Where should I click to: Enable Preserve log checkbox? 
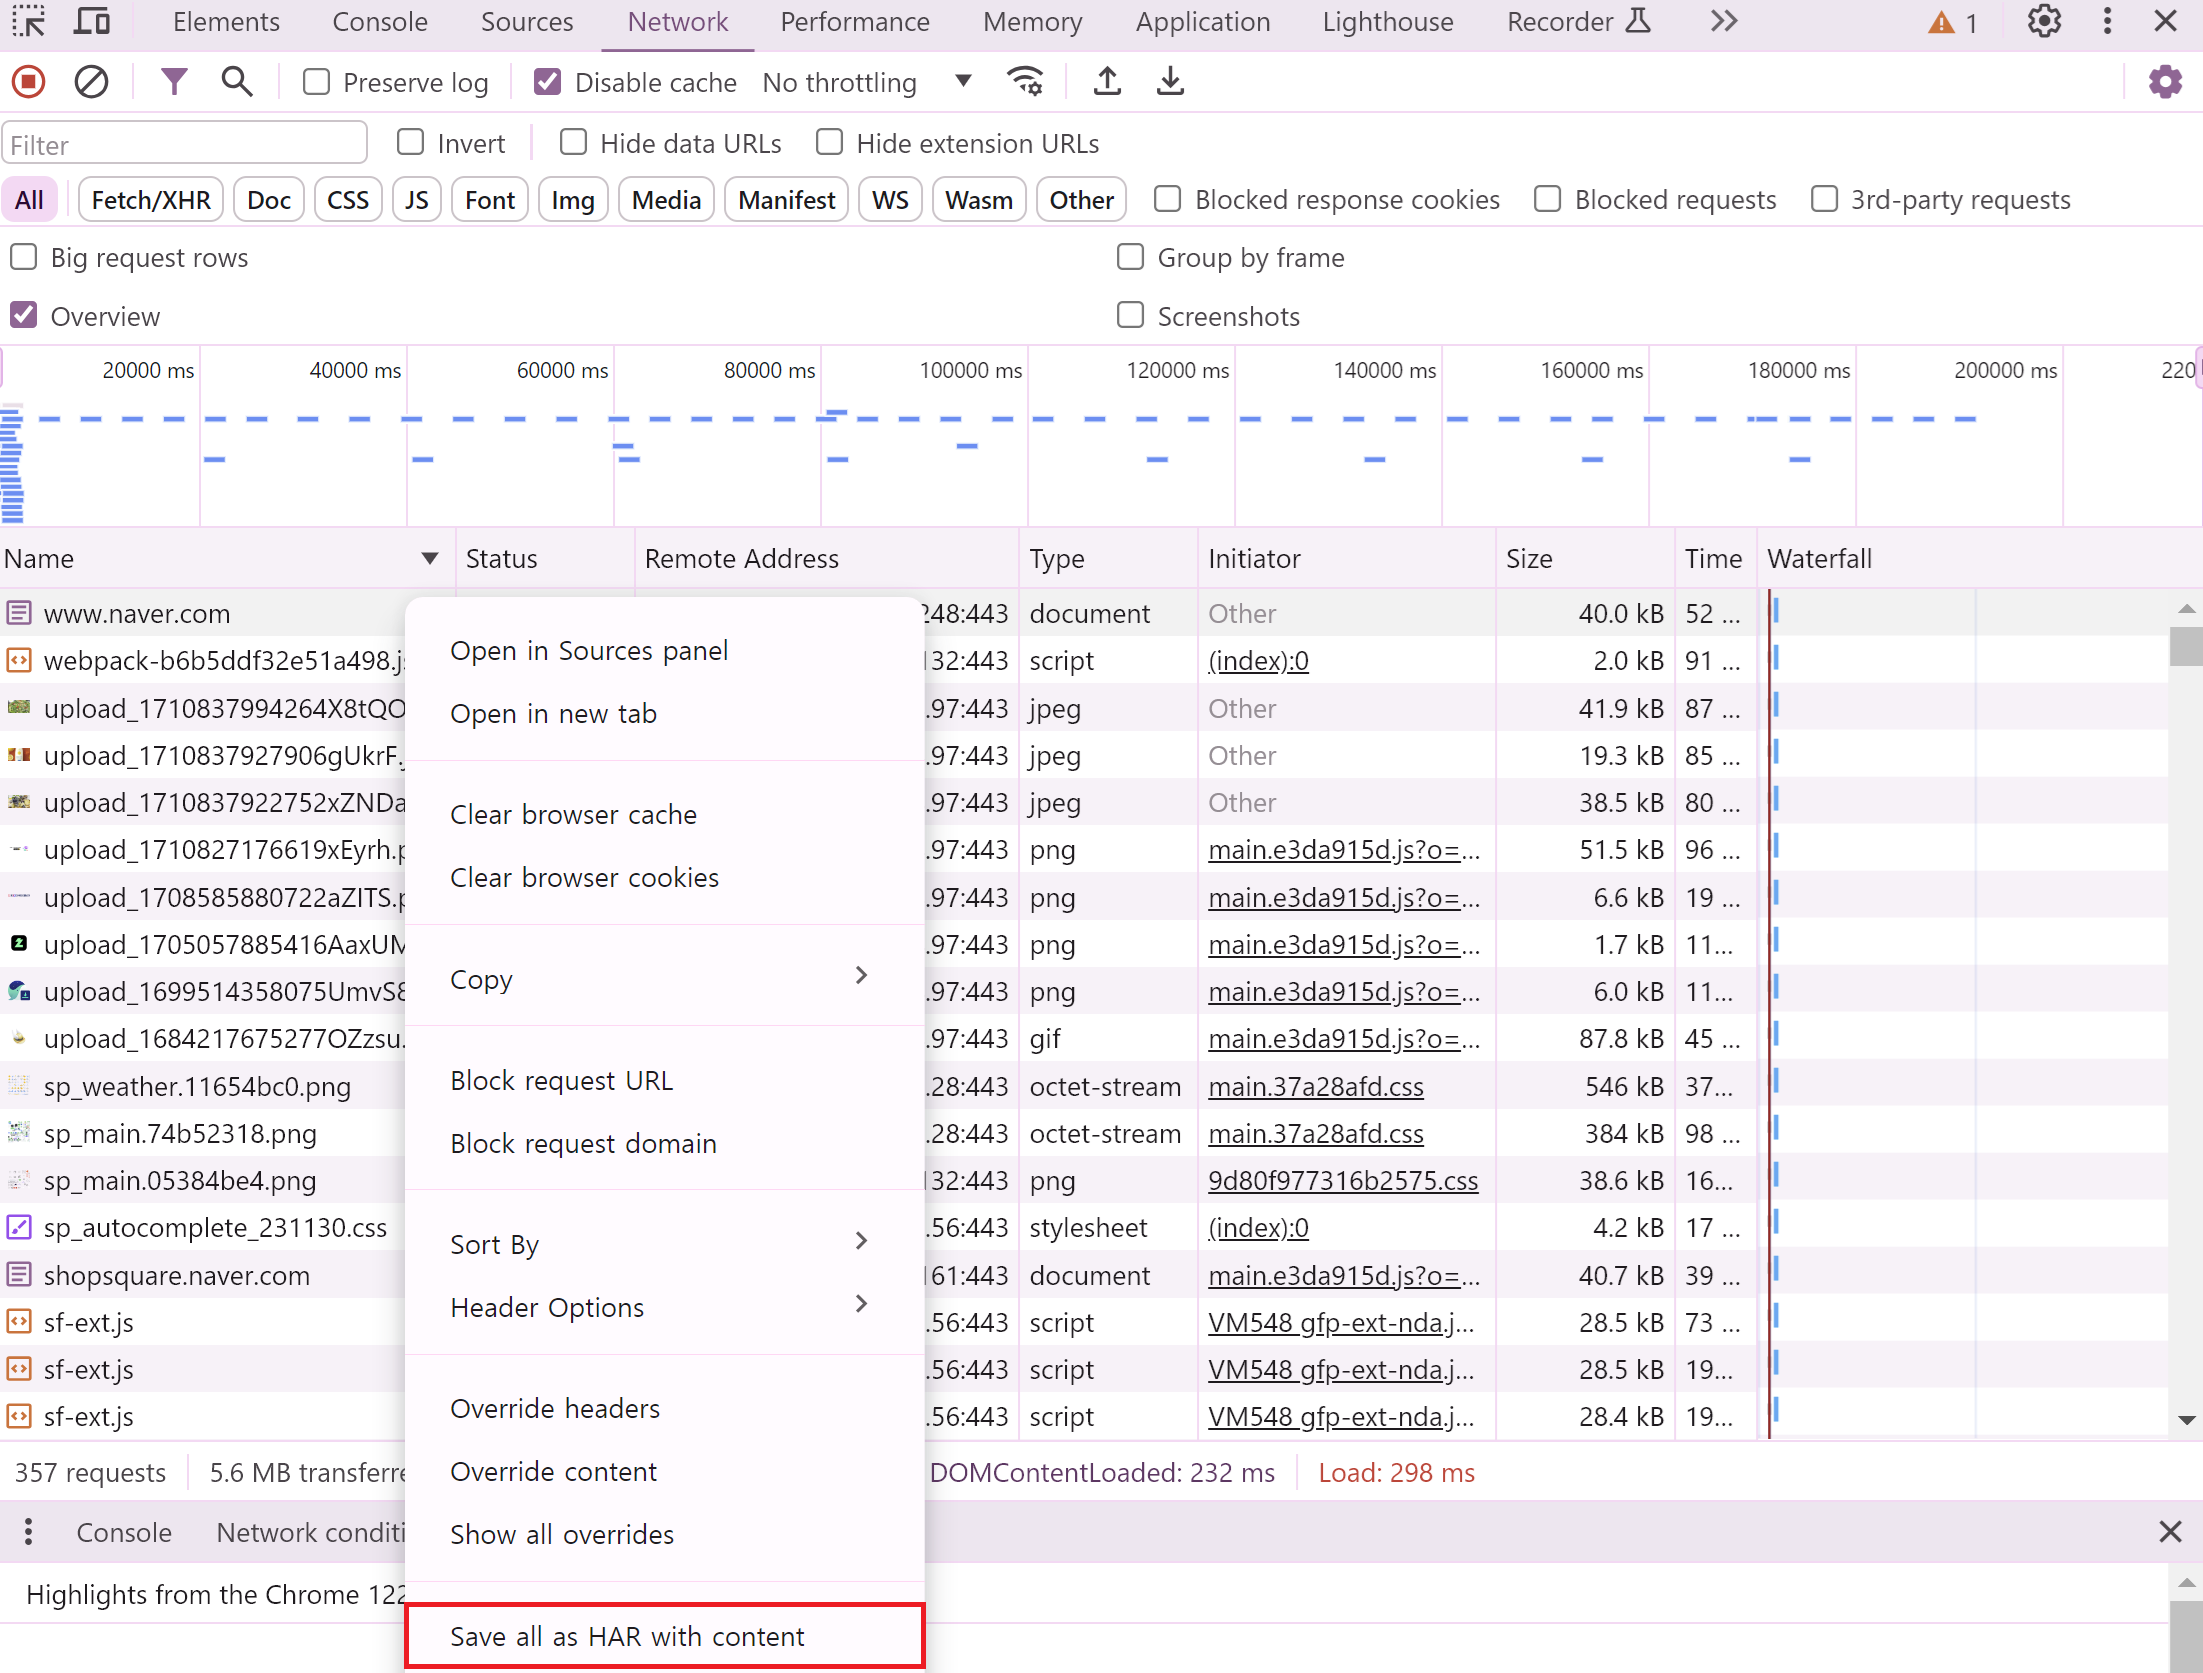pyautogui.click(x=317, y=82)
